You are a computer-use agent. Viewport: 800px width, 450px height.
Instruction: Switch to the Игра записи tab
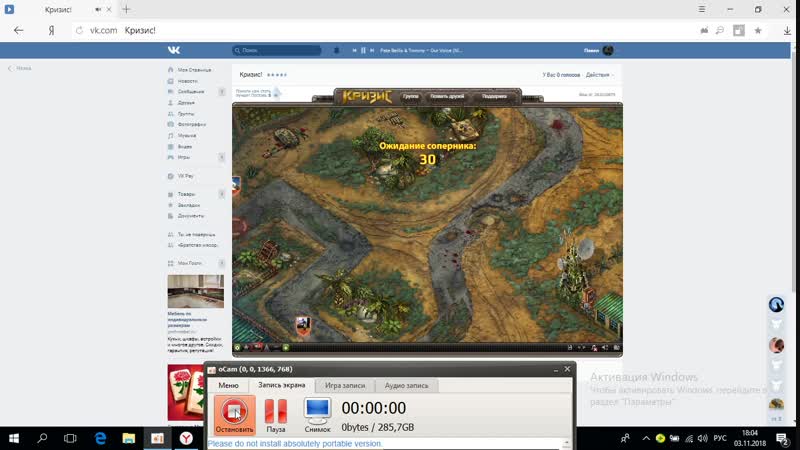[x=345, y=386]
